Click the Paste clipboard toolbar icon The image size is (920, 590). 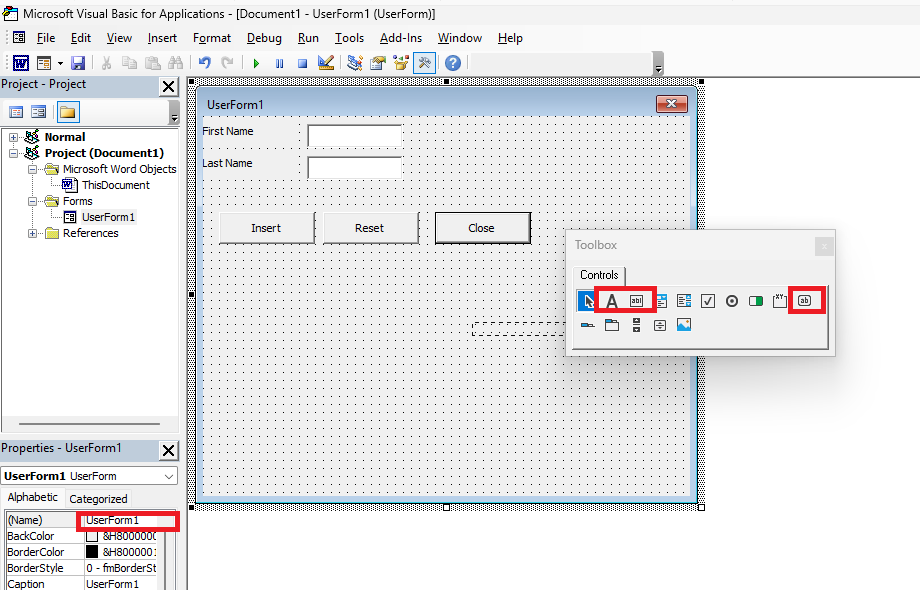click(x=153, y=63)
